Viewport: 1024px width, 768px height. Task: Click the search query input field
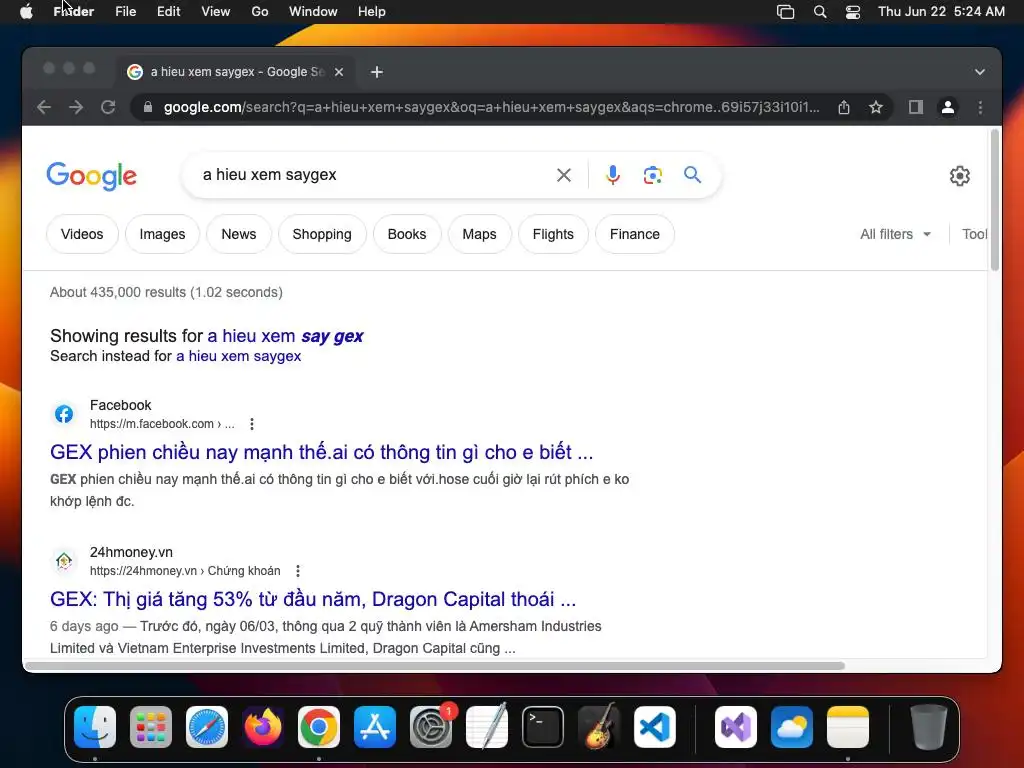click(372, 175)
